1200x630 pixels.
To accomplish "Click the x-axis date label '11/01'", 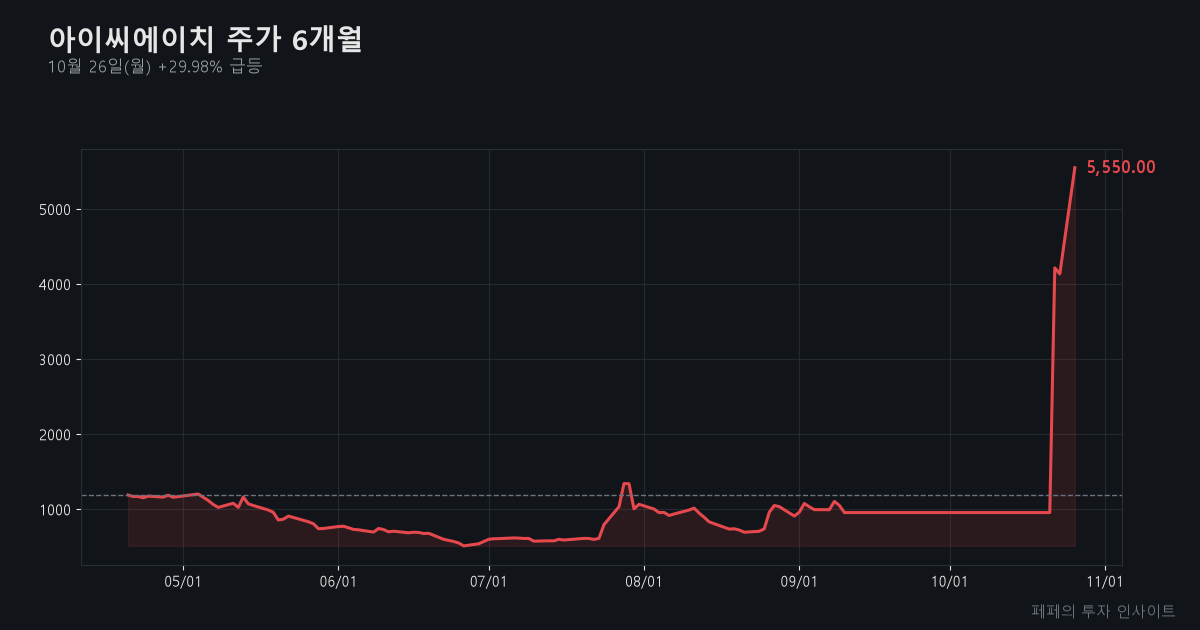I will pyautogui.click(x=1105, y=580).
